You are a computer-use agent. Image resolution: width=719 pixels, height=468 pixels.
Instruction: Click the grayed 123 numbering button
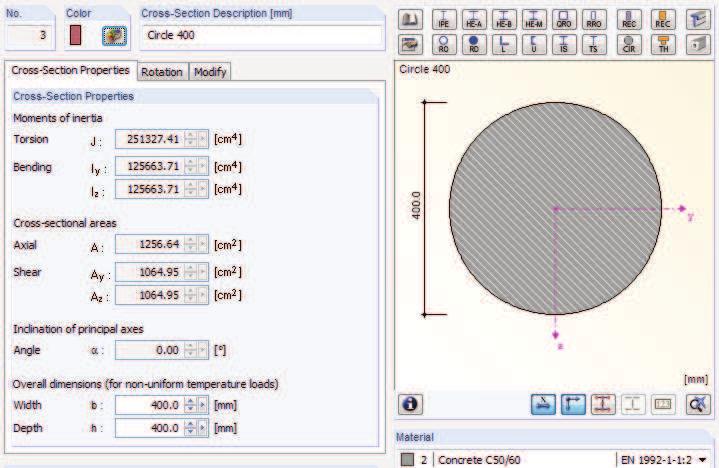pyautogui.click(x=663, y=404)
